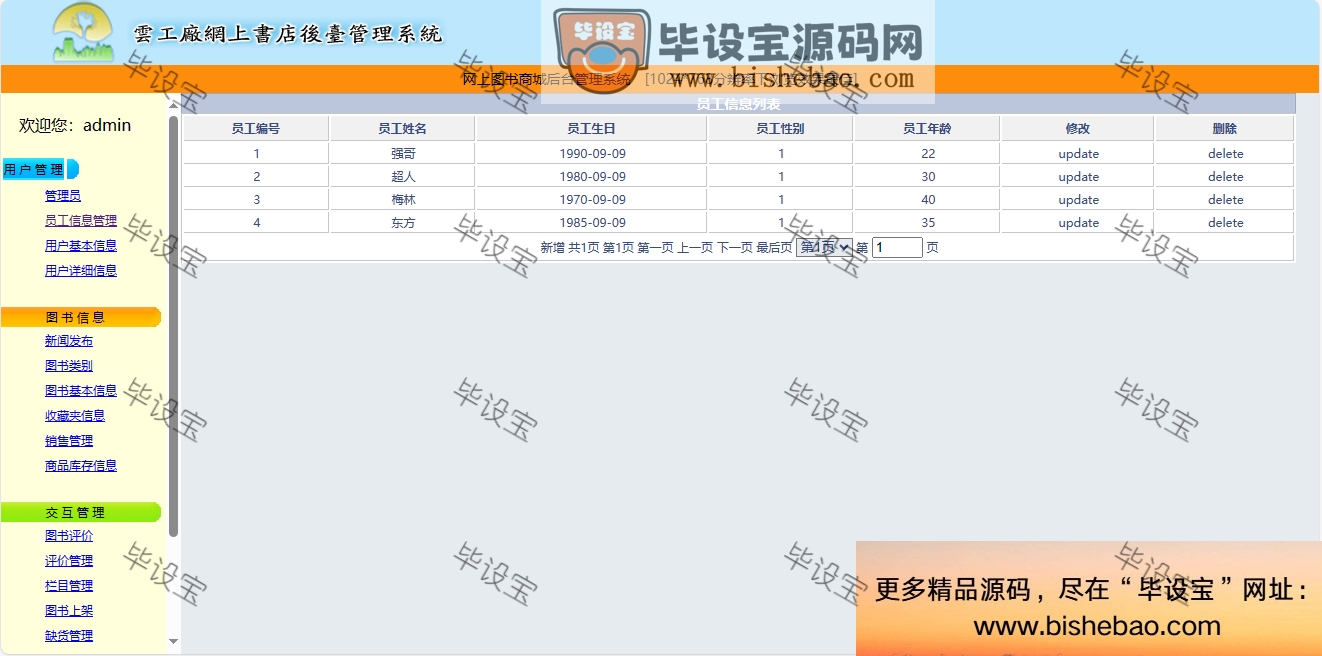Open 用户详细信息 in the sidebar

(81, 271)
